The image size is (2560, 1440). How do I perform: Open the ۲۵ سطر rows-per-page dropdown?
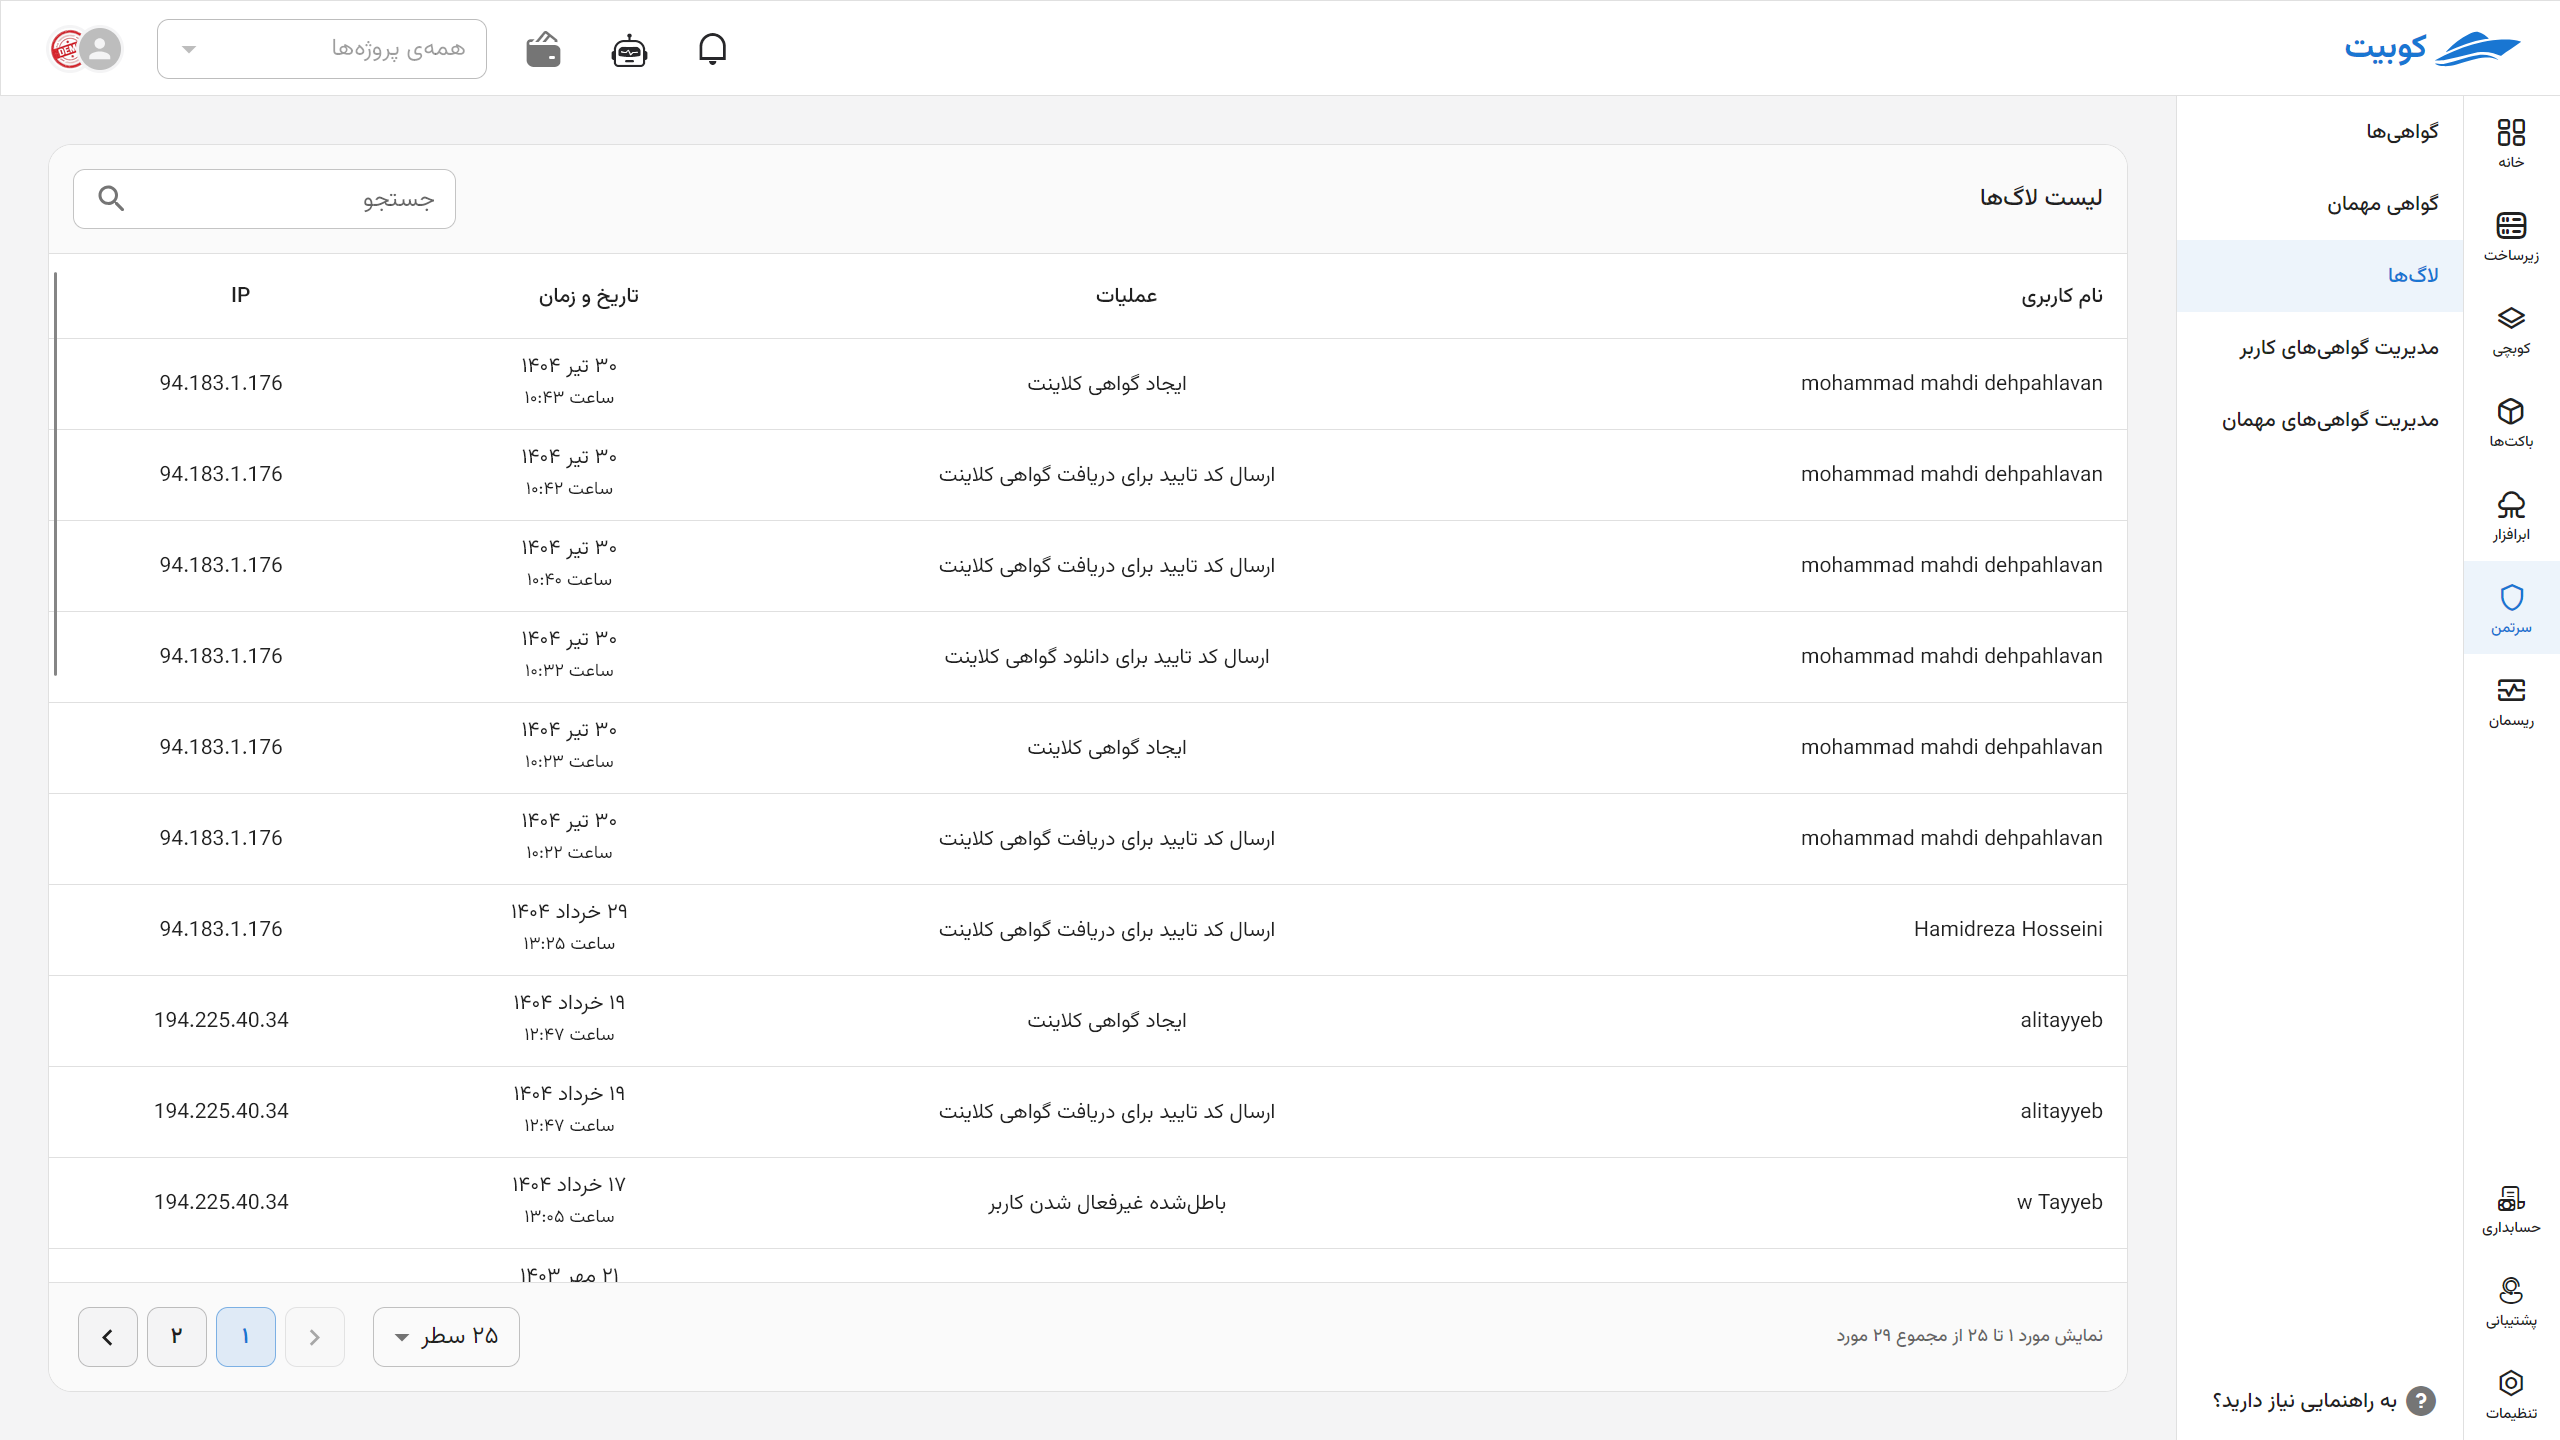(x=446, y=1336)
